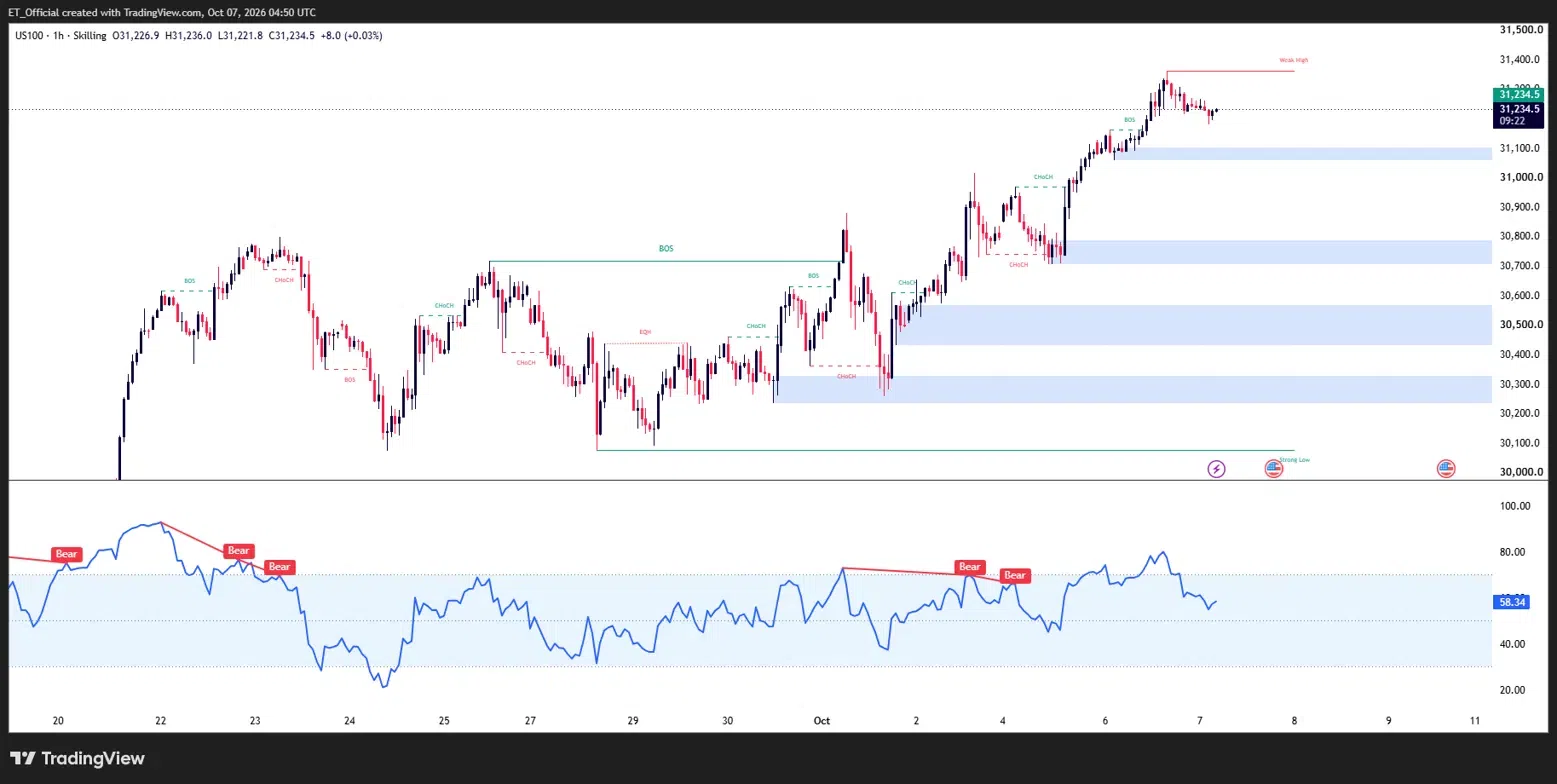1557x784 pixels.
Task: Click the 31,000.0 price axis label
Action: click(x=1520, y=177)
